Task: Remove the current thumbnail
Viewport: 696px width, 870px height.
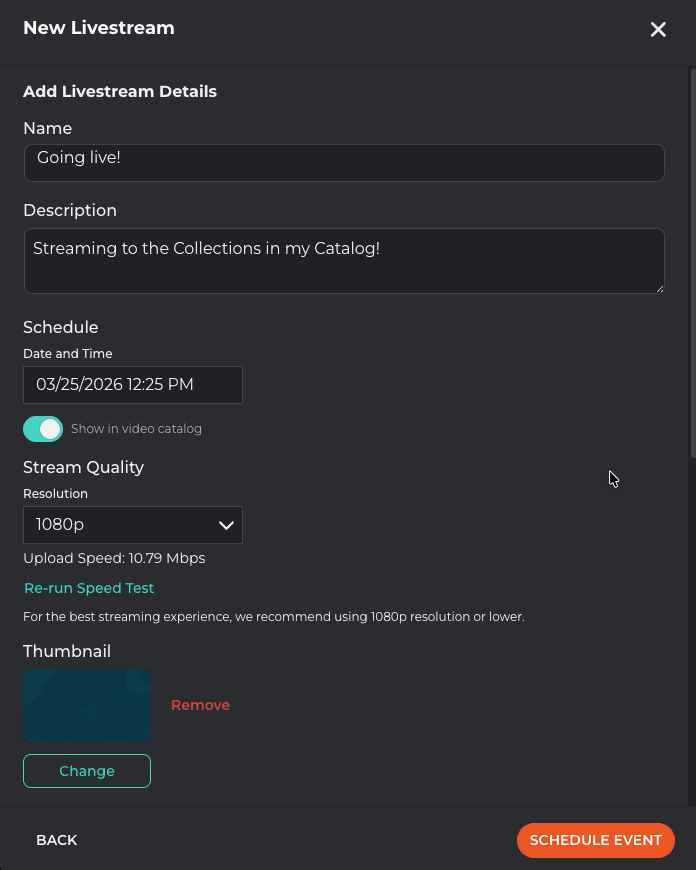Action: pos(200,705)
